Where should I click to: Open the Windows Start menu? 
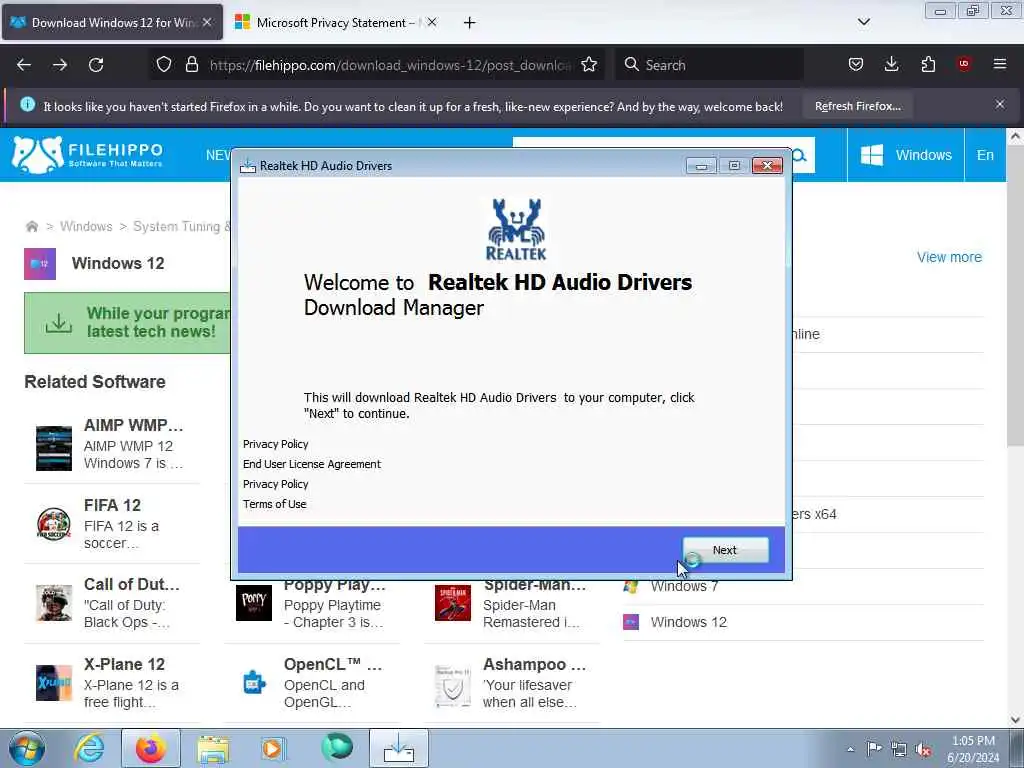[27, 748]
